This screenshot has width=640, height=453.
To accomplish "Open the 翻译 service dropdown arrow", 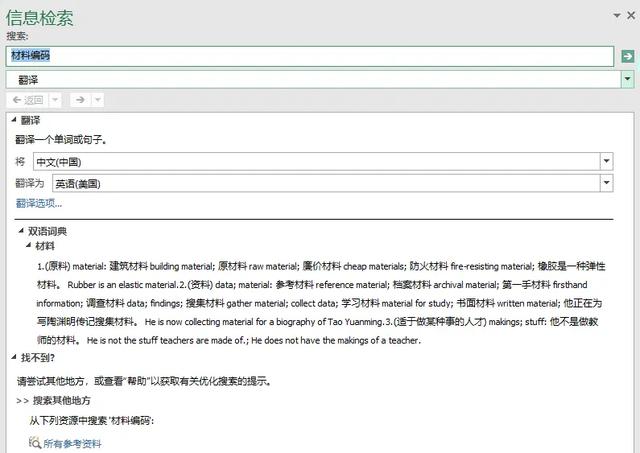I will pyautogui.click(x=627, y=79).
